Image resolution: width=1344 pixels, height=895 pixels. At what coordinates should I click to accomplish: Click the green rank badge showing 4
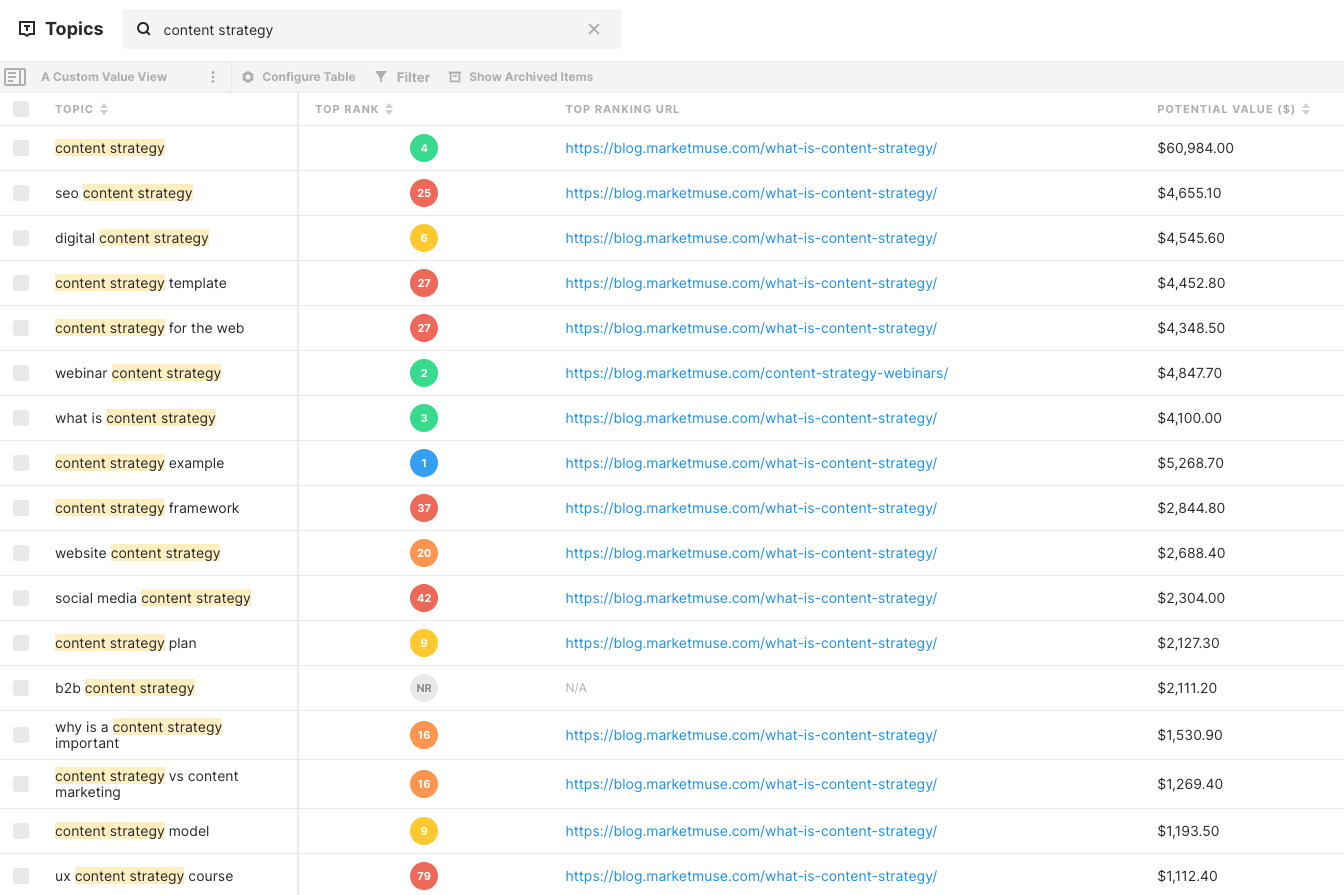(x=423, y=147)
